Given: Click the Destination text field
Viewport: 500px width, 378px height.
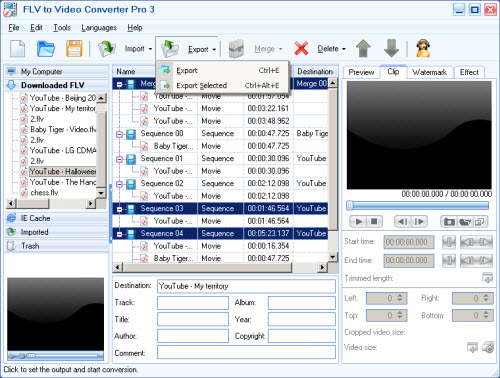Looking at the screenshot, I should (246, 286).
